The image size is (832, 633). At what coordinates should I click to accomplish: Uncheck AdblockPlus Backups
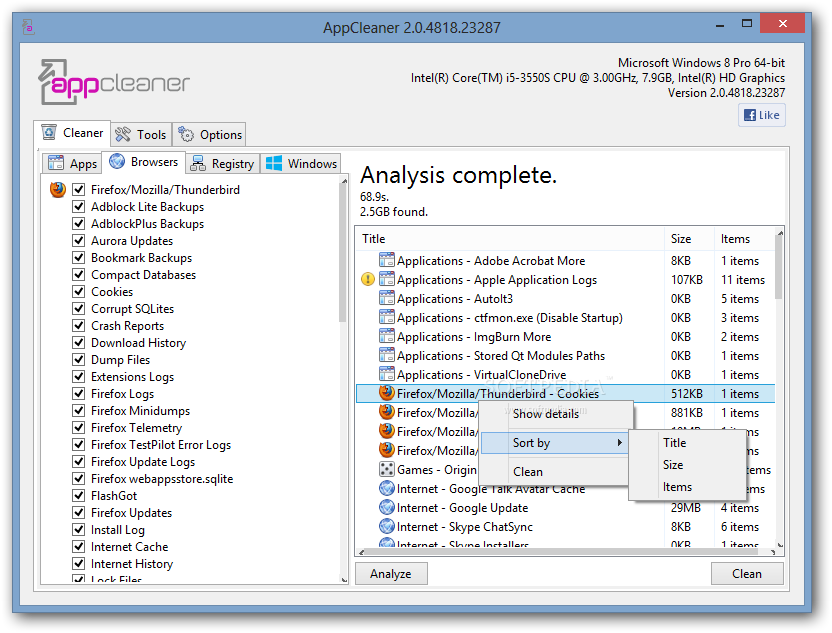click(x=79, y=223)
